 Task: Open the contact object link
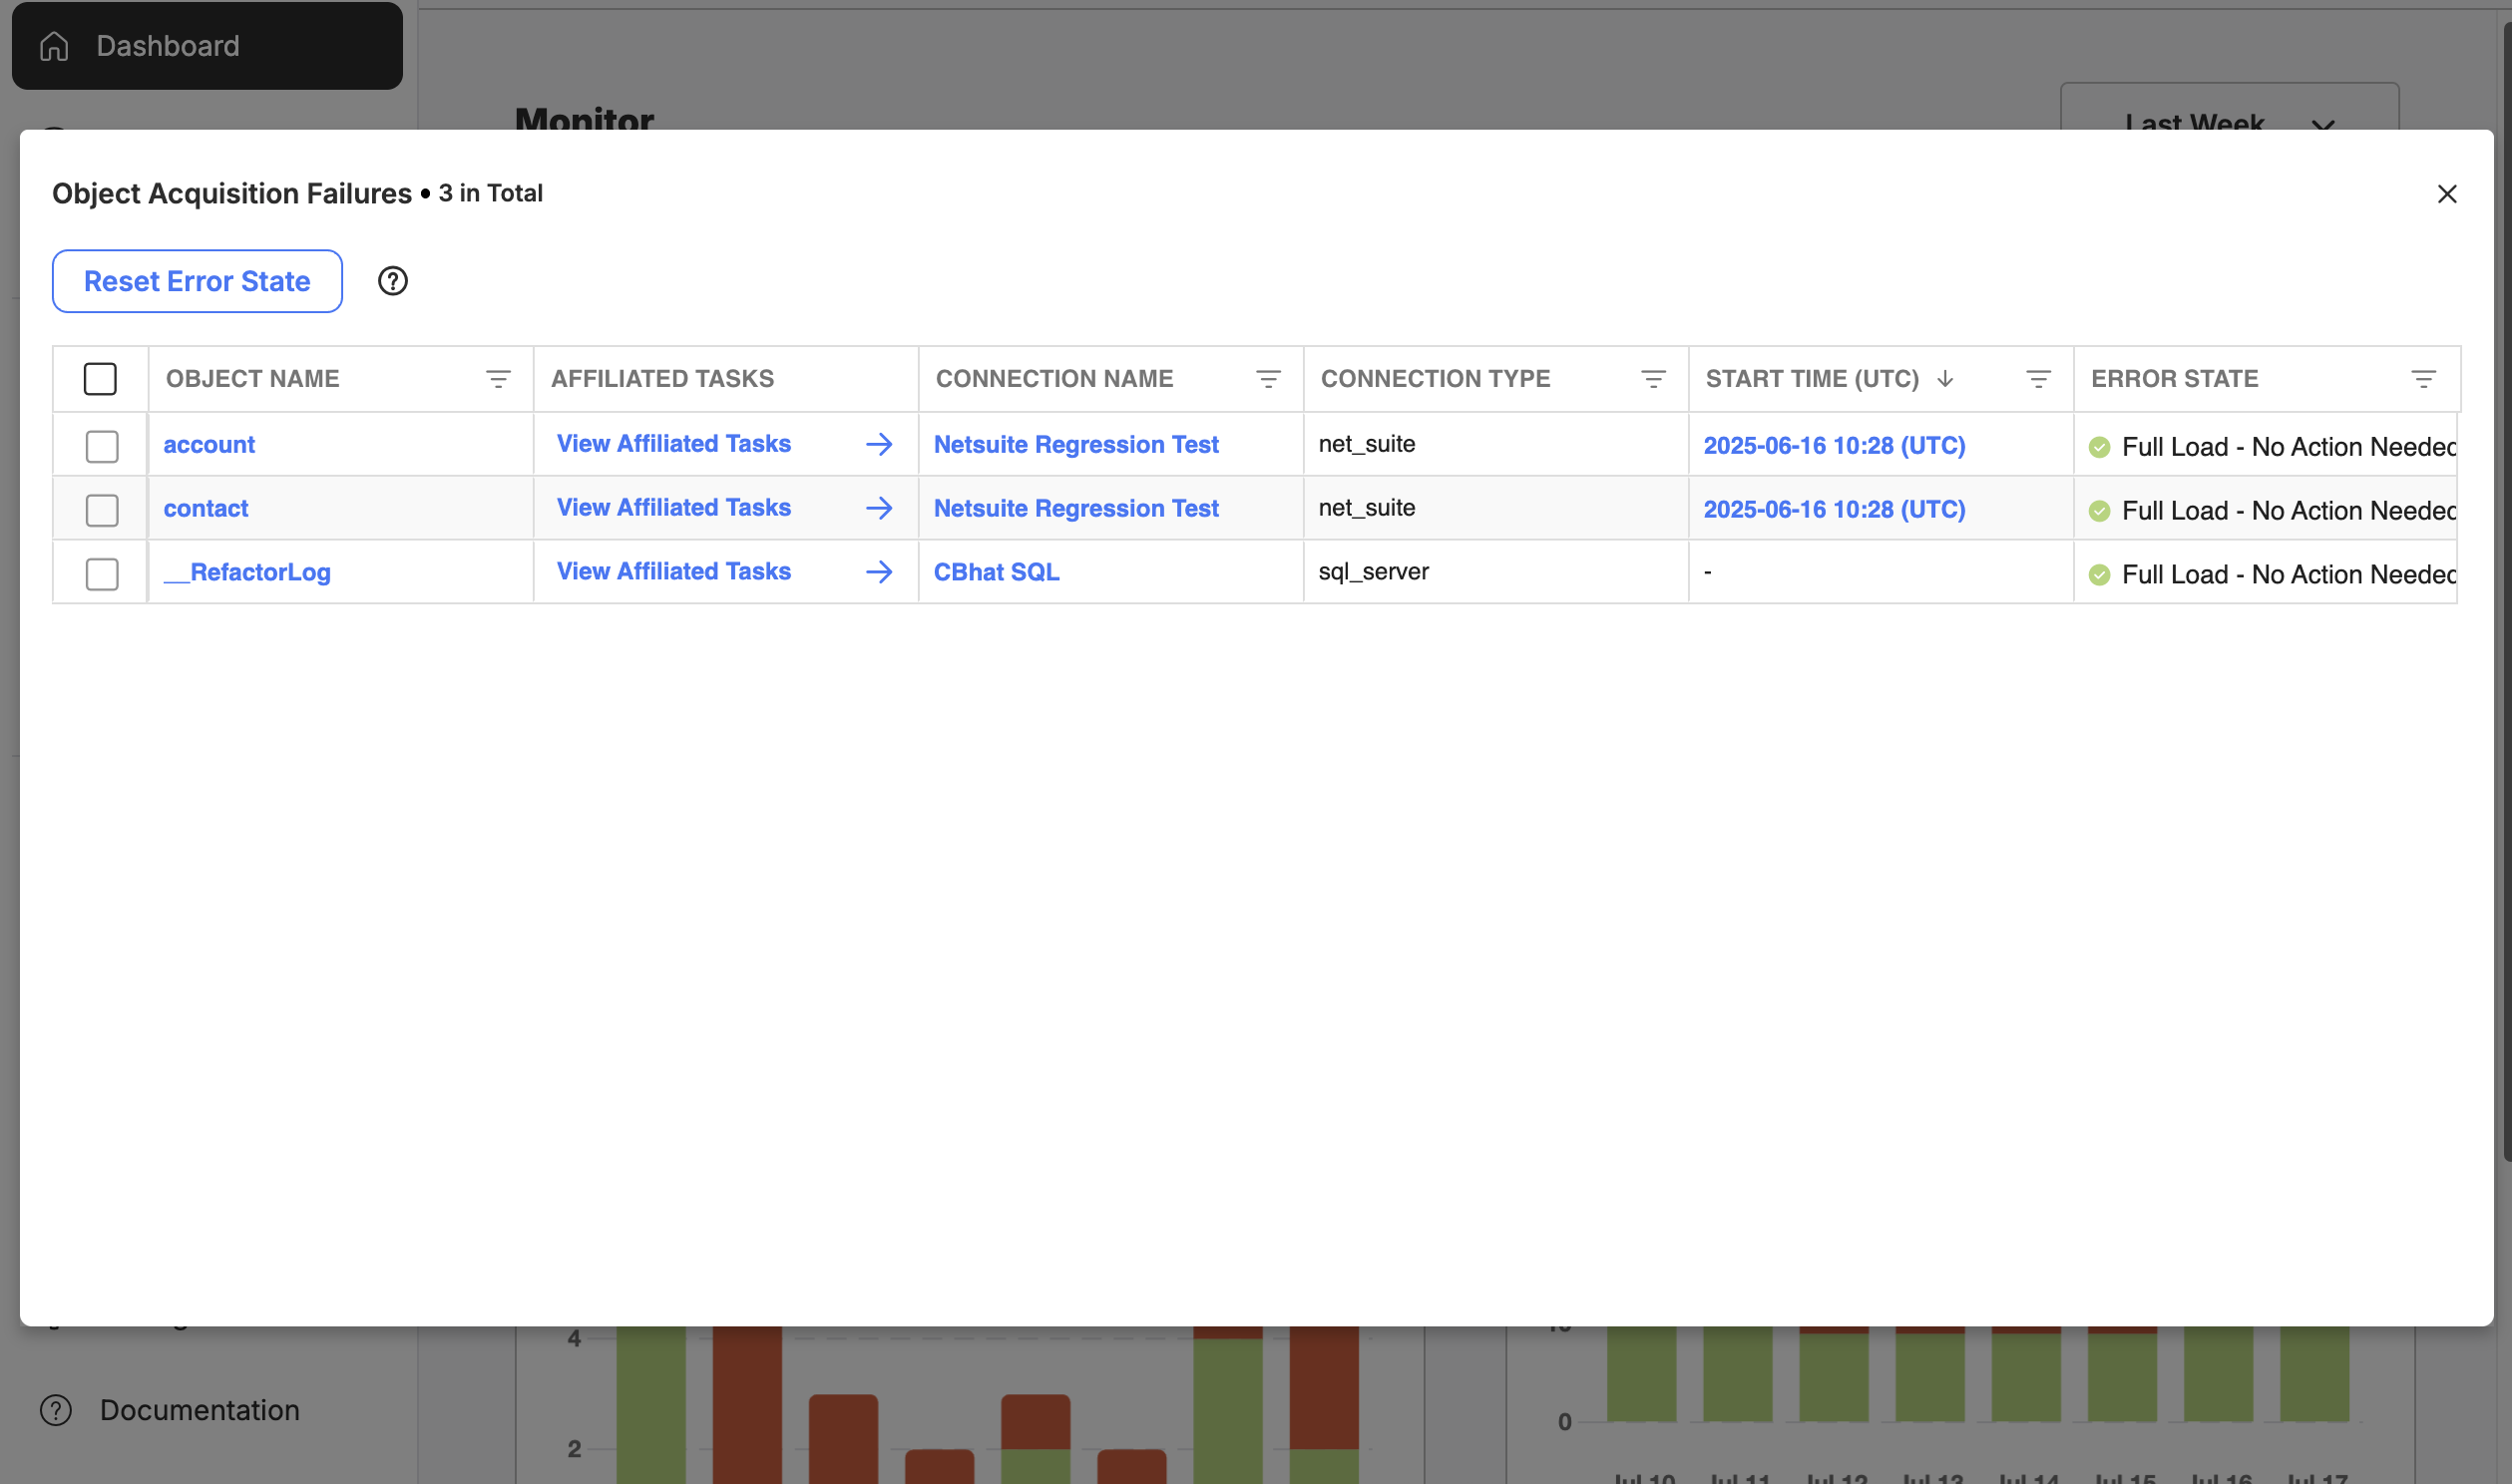[x=206, y=508]
